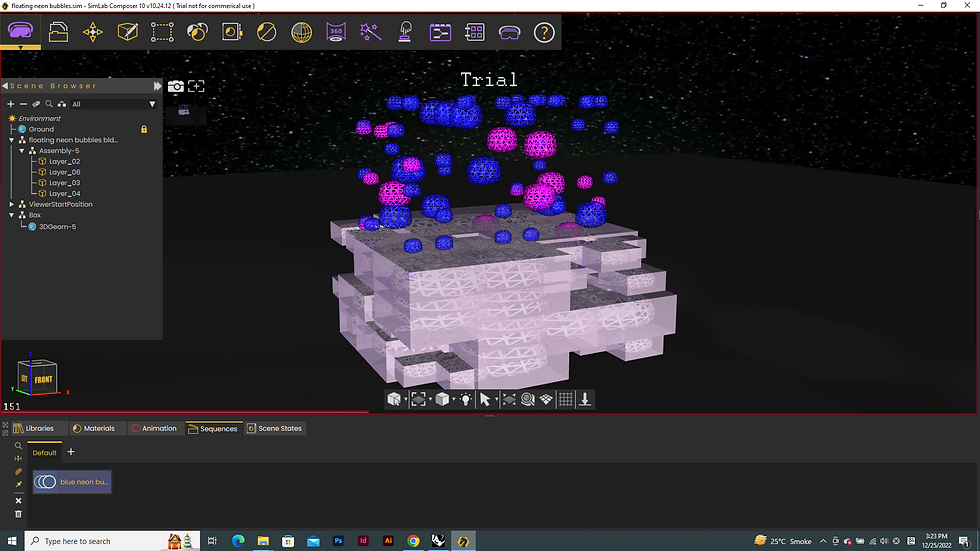Click the Windows taskbar search box
Image resolution: width=980 pixels, height=551 pixels.
point(112,541)
